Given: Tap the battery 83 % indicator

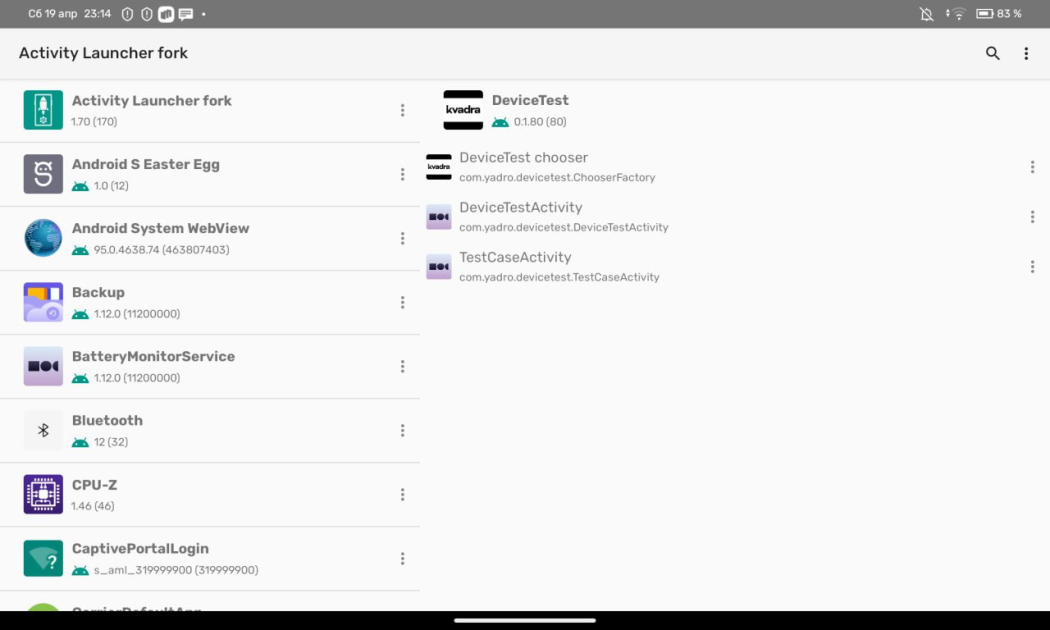Looking at the screenshot, I should [x=998, y=13].
